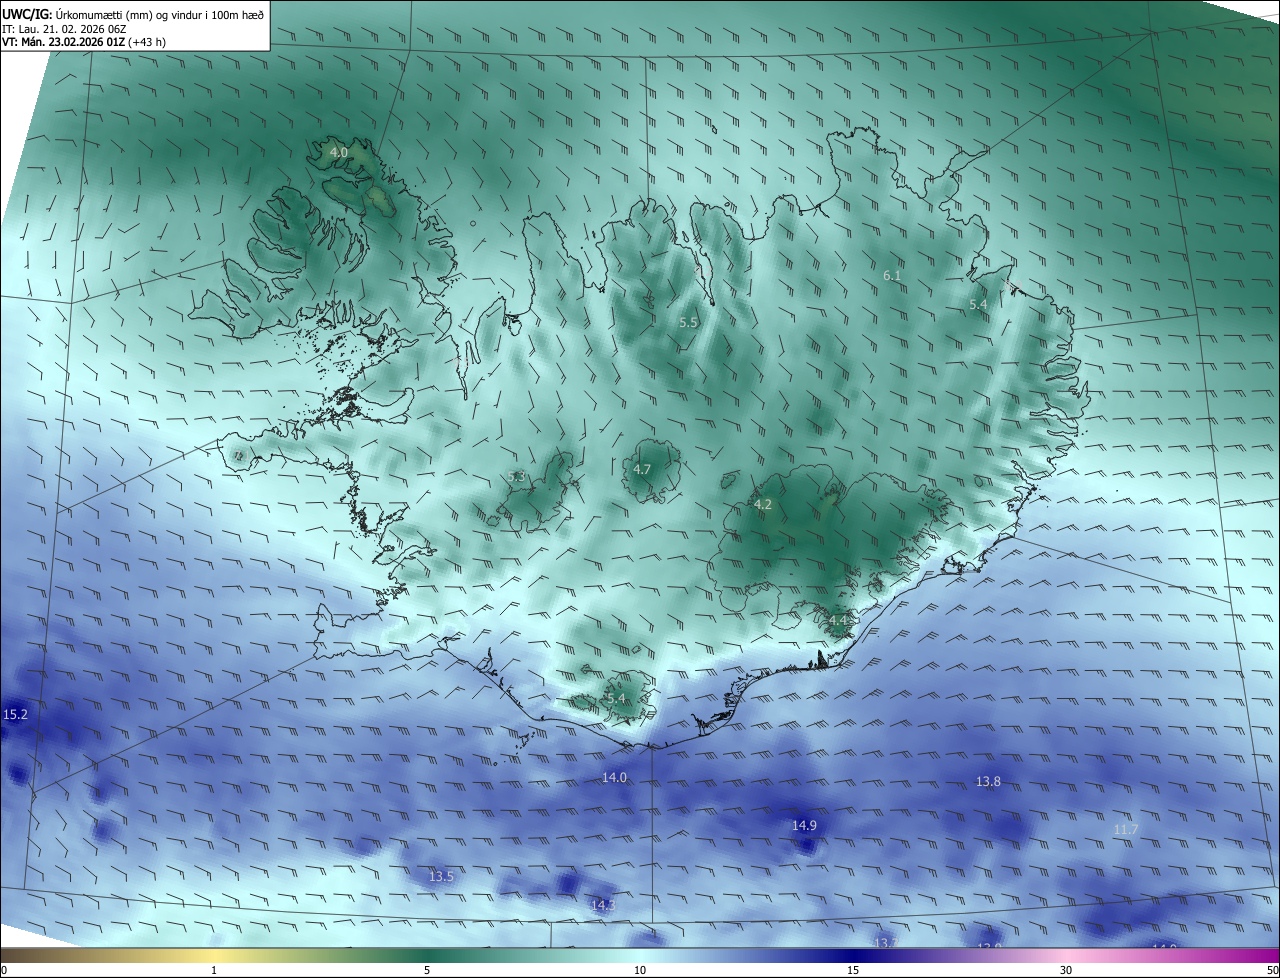Viewport: 1280px width, 978px height.
Task: Click the 50 tick on the color scale
Action: 1273,970
